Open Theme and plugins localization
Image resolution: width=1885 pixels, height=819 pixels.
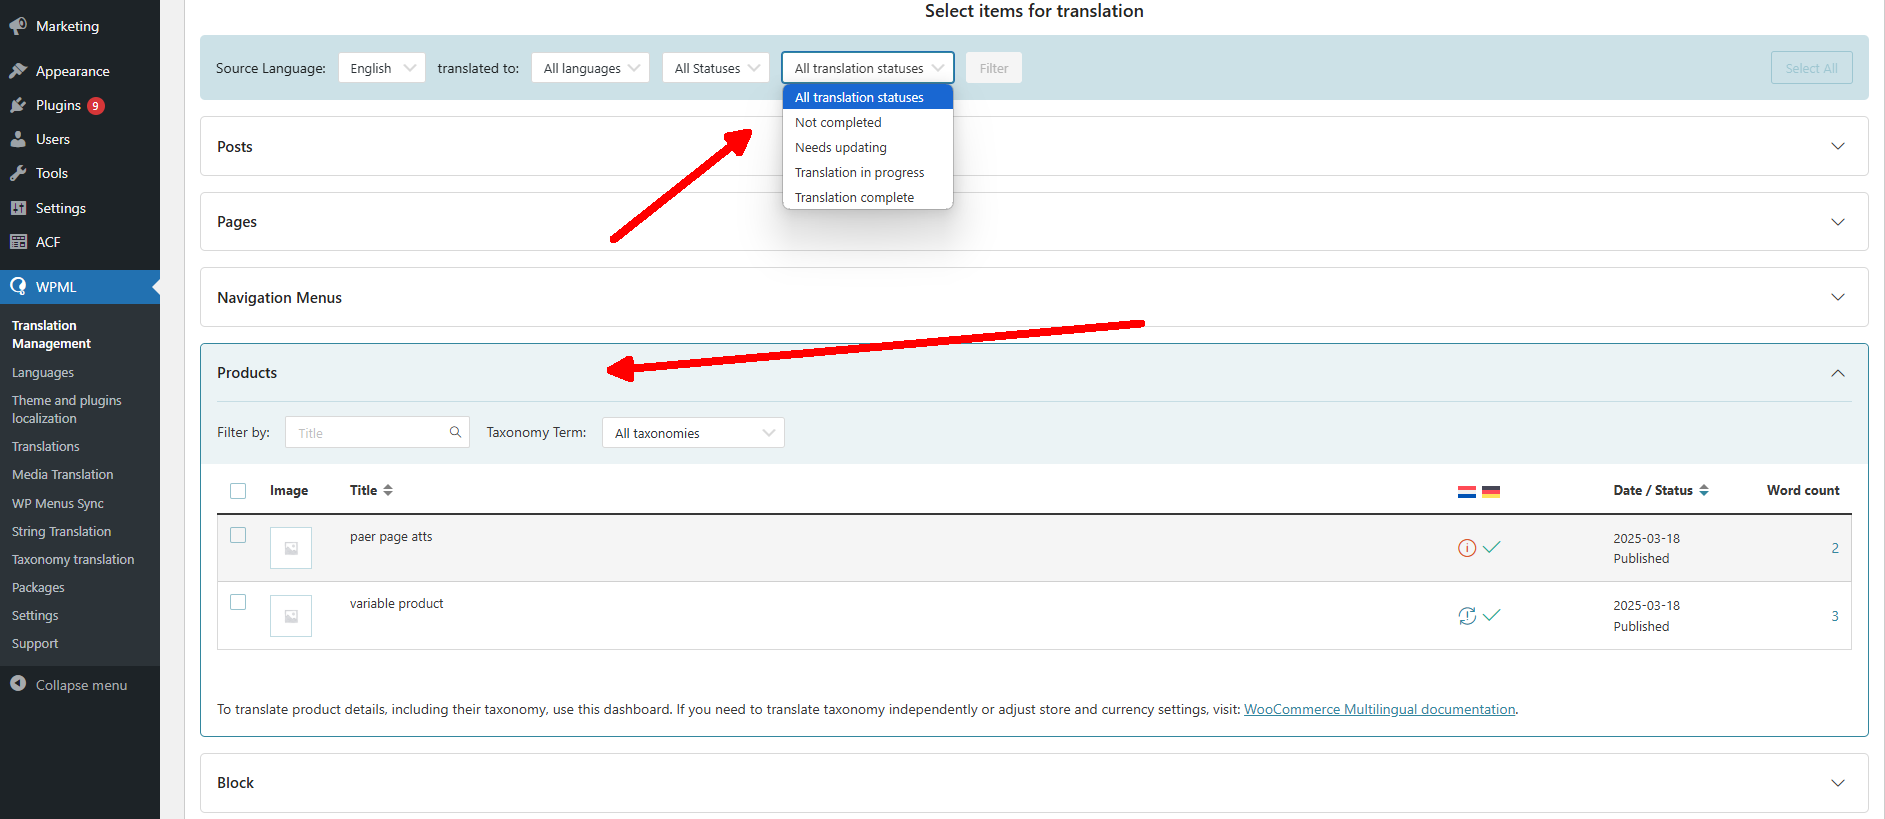click(x=67, y=409)
